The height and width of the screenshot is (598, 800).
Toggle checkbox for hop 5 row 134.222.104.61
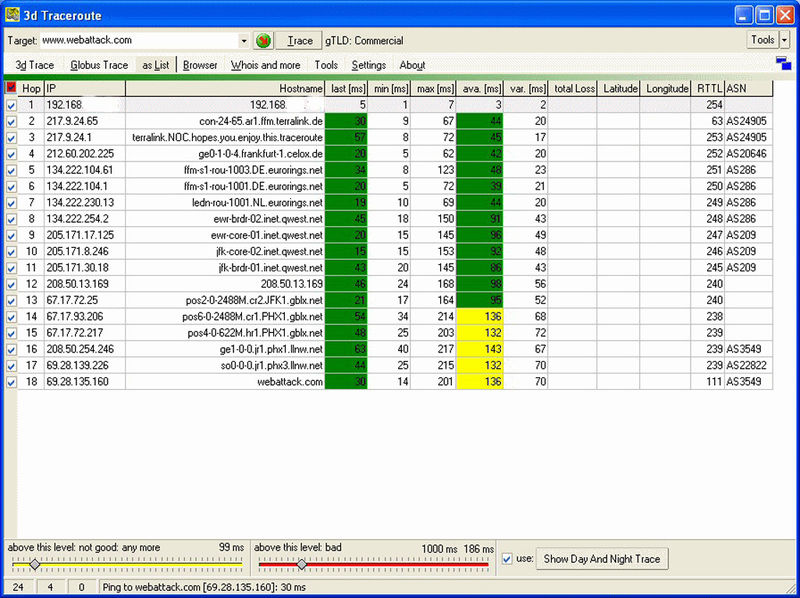tap(11, 170)
